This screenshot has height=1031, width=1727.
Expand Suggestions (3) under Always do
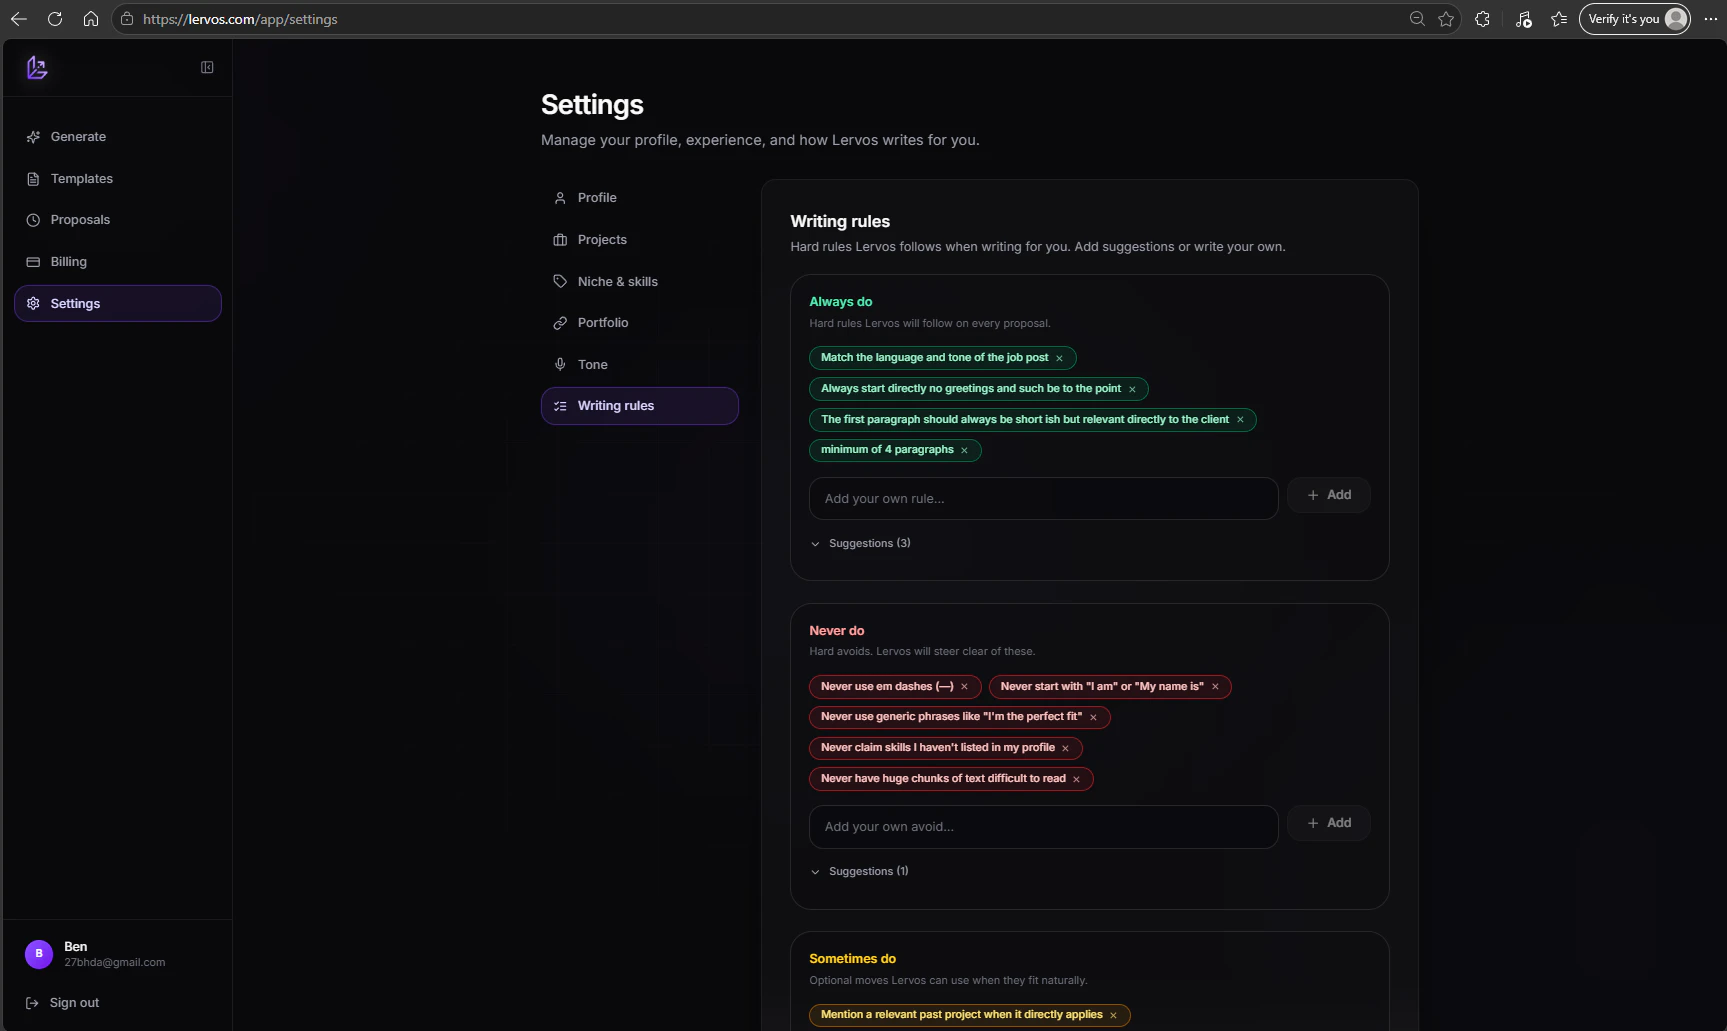[860, 544]
